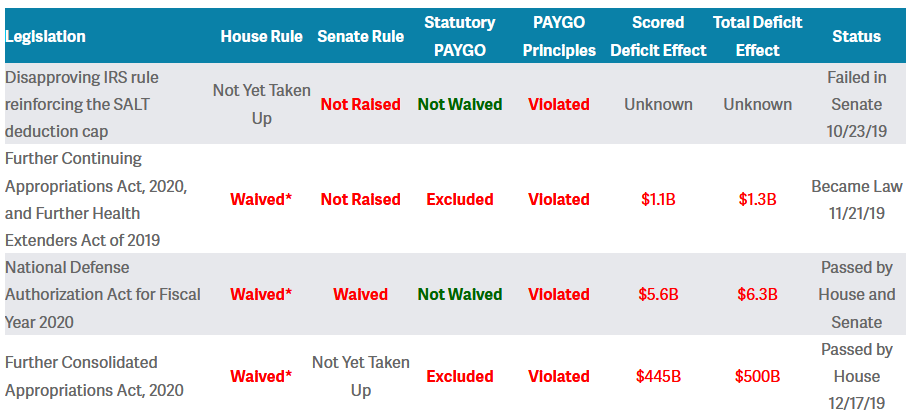Click the PAYGO Principles column header
This screenshot has width=911, height=419.
pyautogui.click(x=559, y=36)
